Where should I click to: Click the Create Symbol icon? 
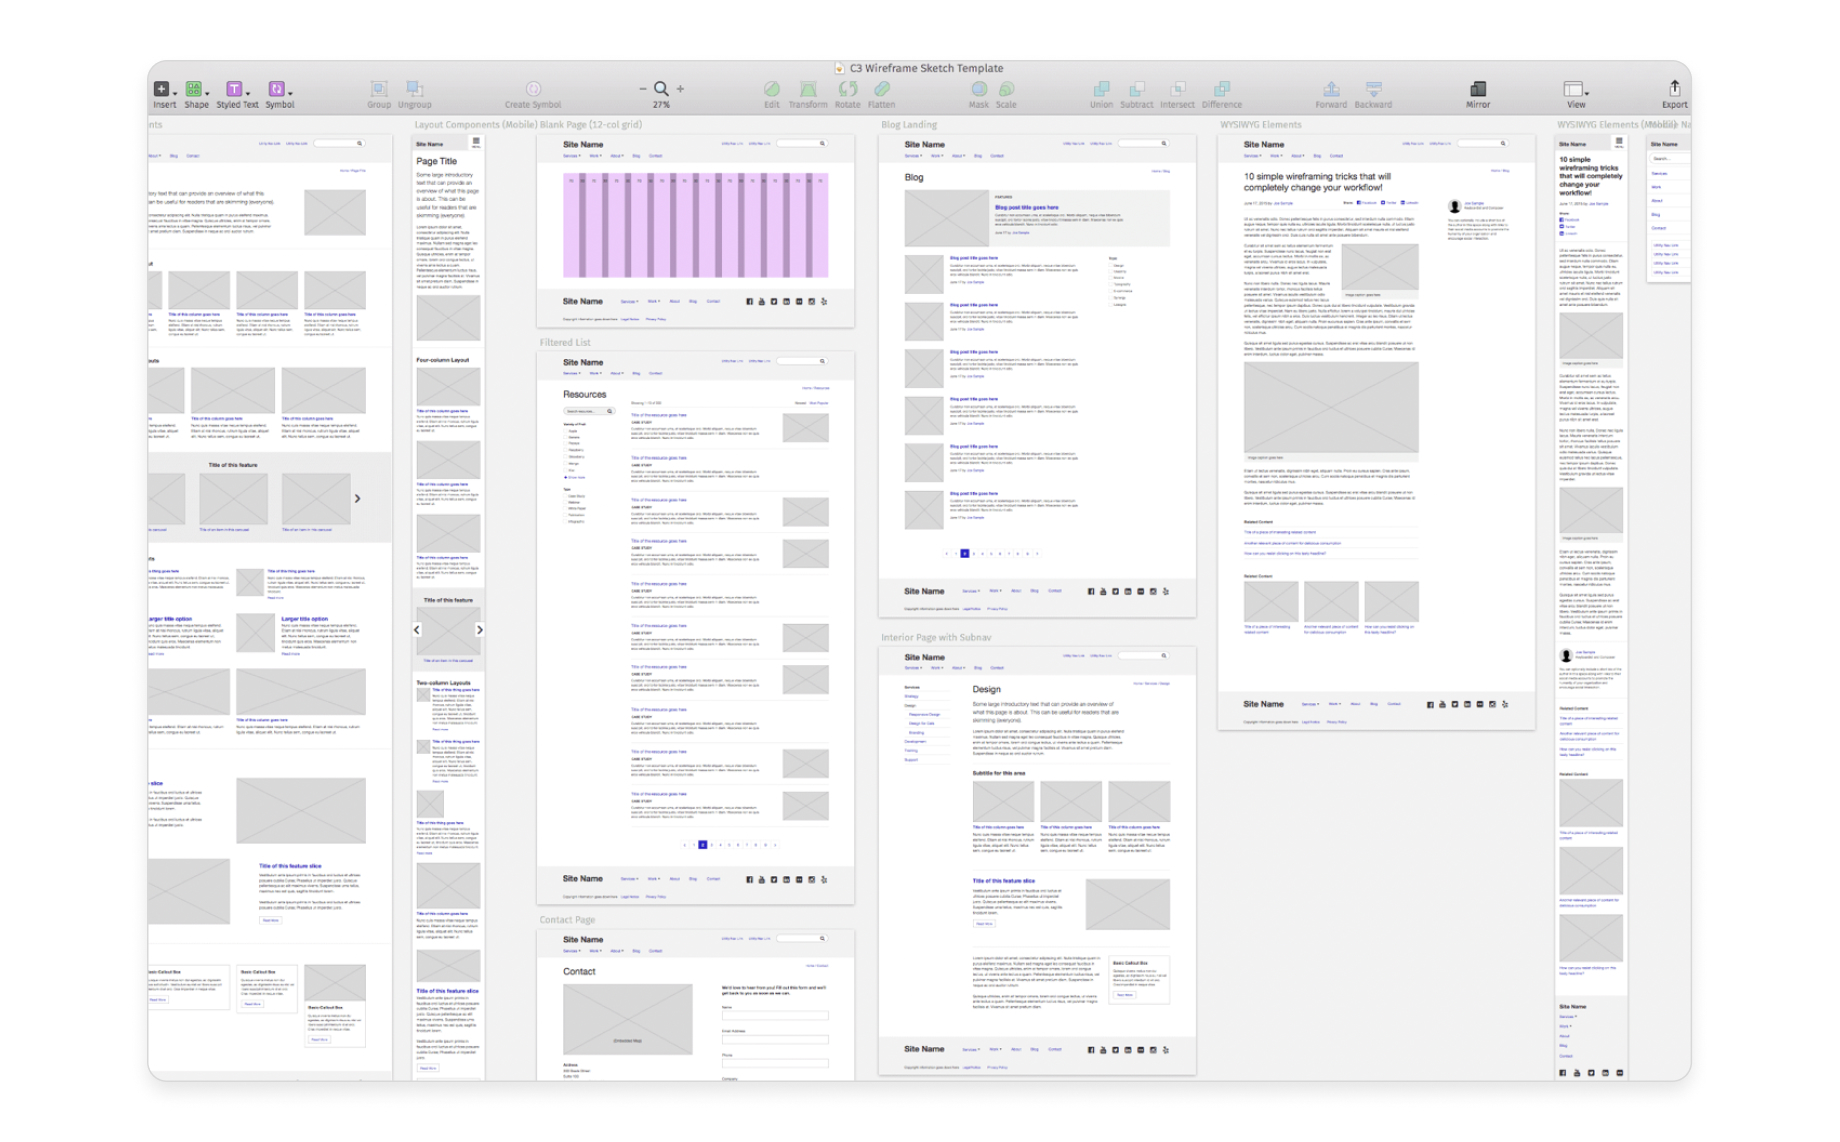click(x=533, y=90)
